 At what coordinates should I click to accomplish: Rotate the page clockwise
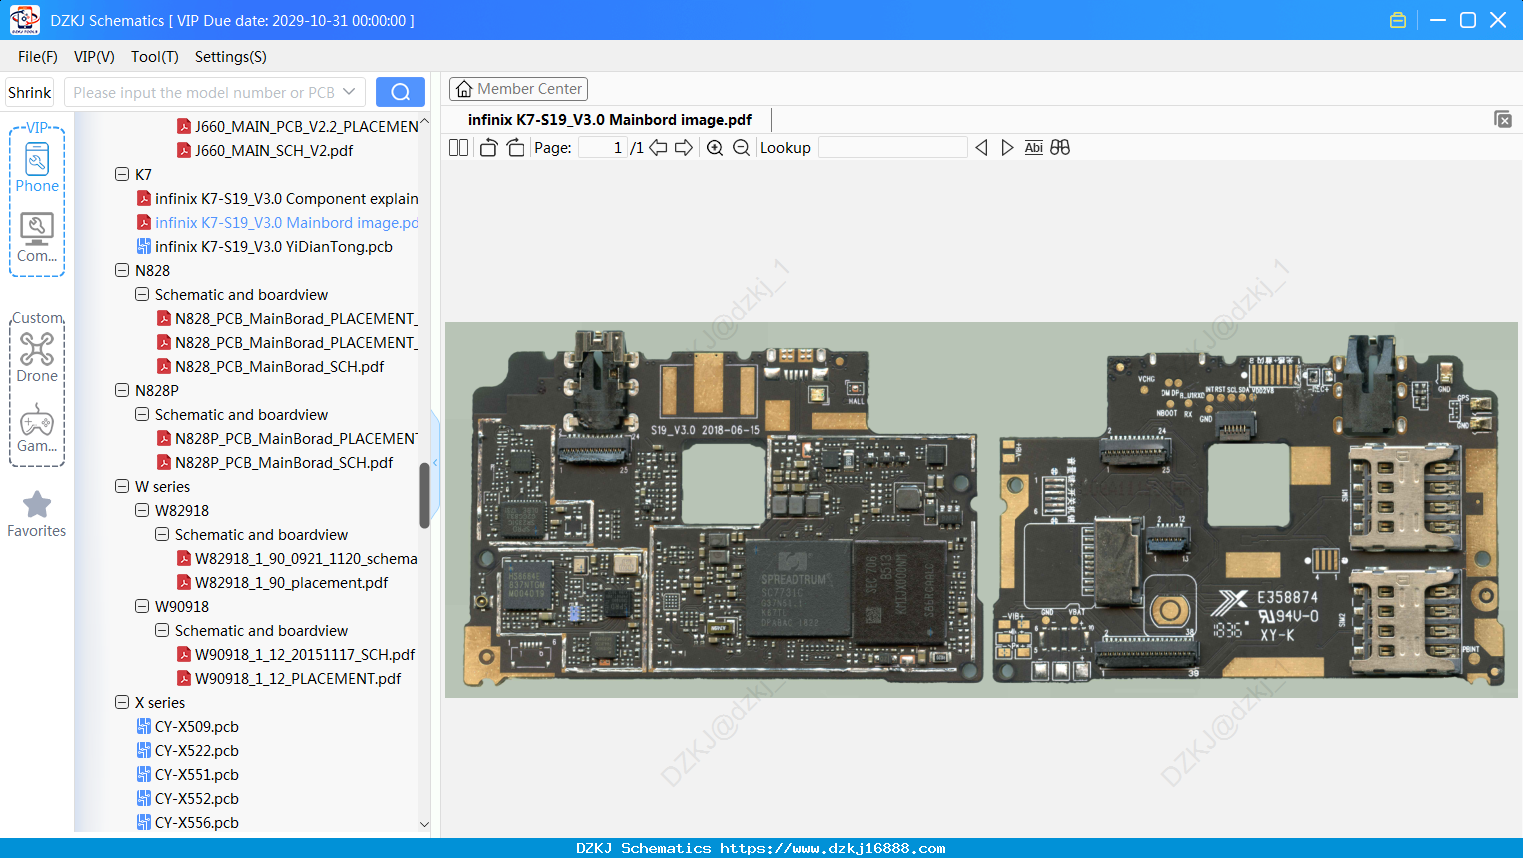pyautogui.click(x=515, y=148)
